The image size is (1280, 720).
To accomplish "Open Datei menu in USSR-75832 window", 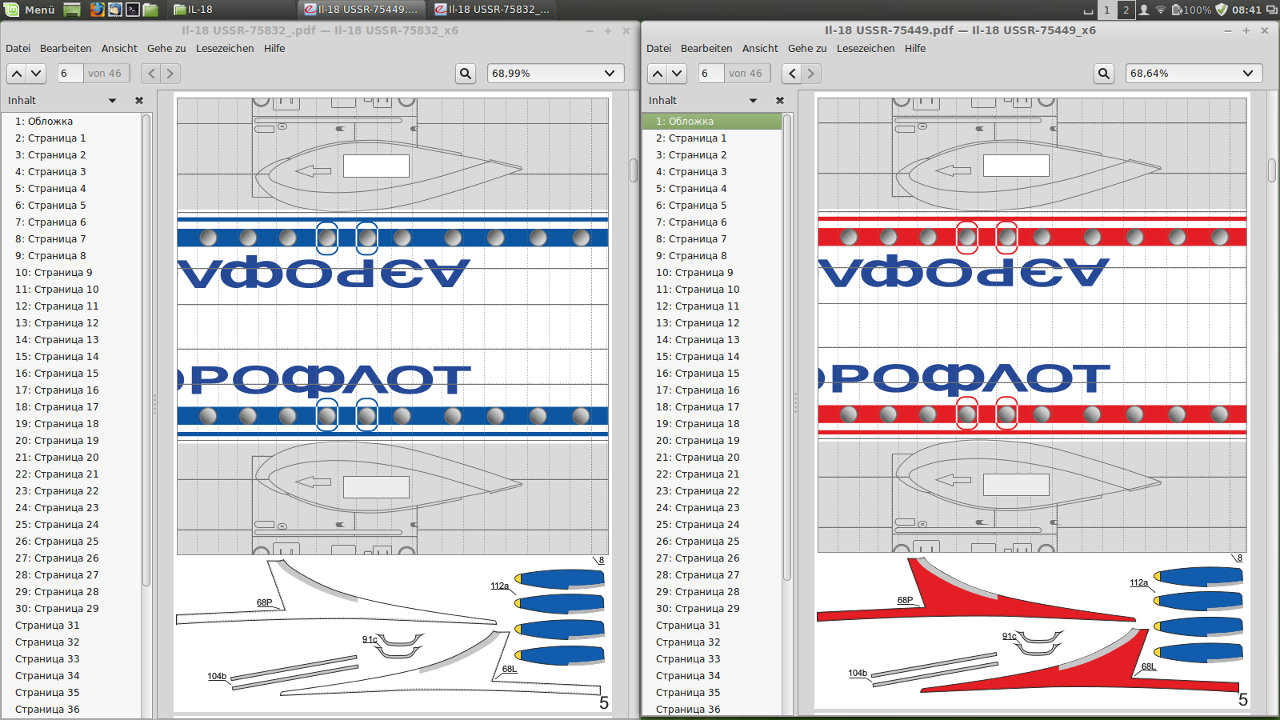I will coord(18,48).
